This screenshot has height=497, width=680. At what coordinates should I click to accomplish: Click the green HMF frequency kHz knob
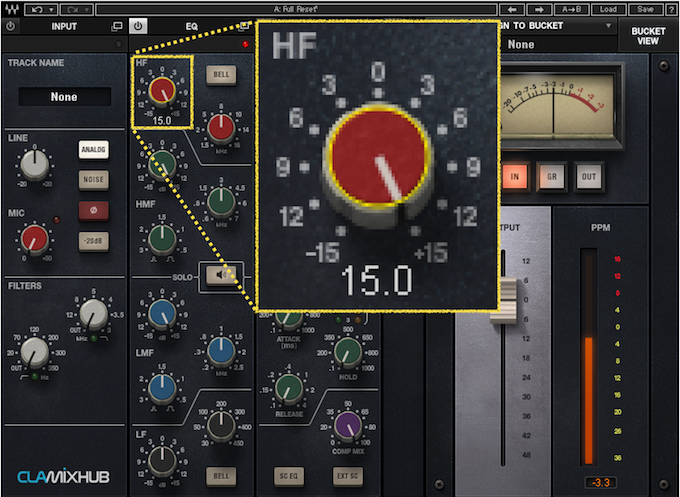[221, 202]
